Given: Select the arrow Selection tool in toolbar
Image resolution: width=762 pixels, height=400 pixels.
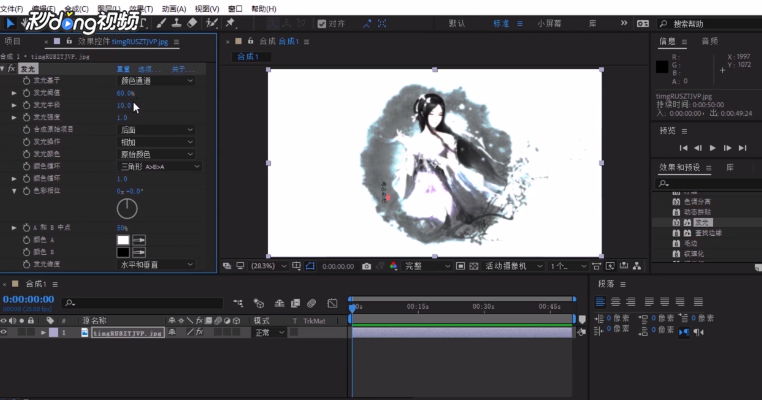Looking at the screenshot, I should (x=10, y=23).
